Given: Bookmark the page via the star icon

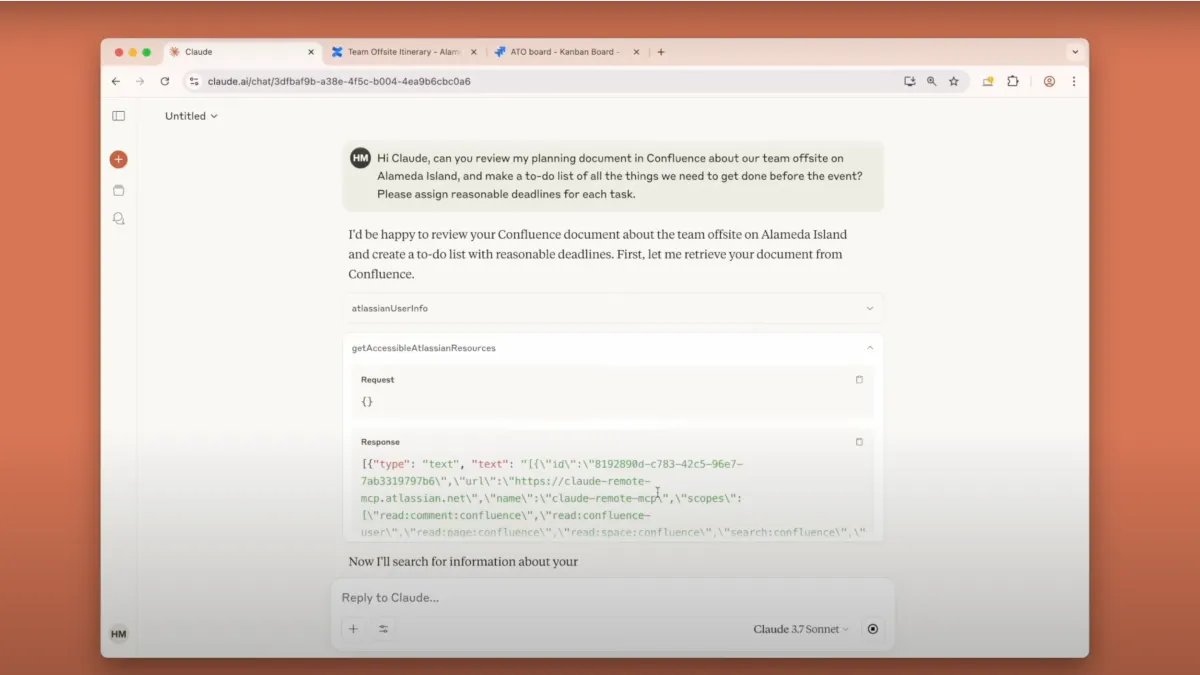Looking at the screenshot, I should tap(953, 81).
